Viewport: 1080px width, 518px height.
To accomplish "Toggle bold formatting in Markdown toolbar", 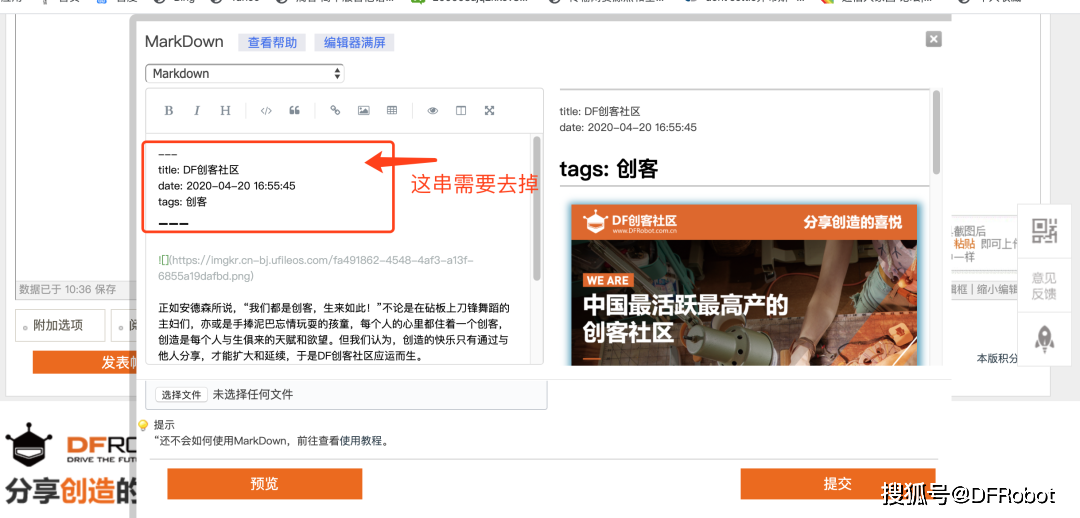I will click(169, 111).
